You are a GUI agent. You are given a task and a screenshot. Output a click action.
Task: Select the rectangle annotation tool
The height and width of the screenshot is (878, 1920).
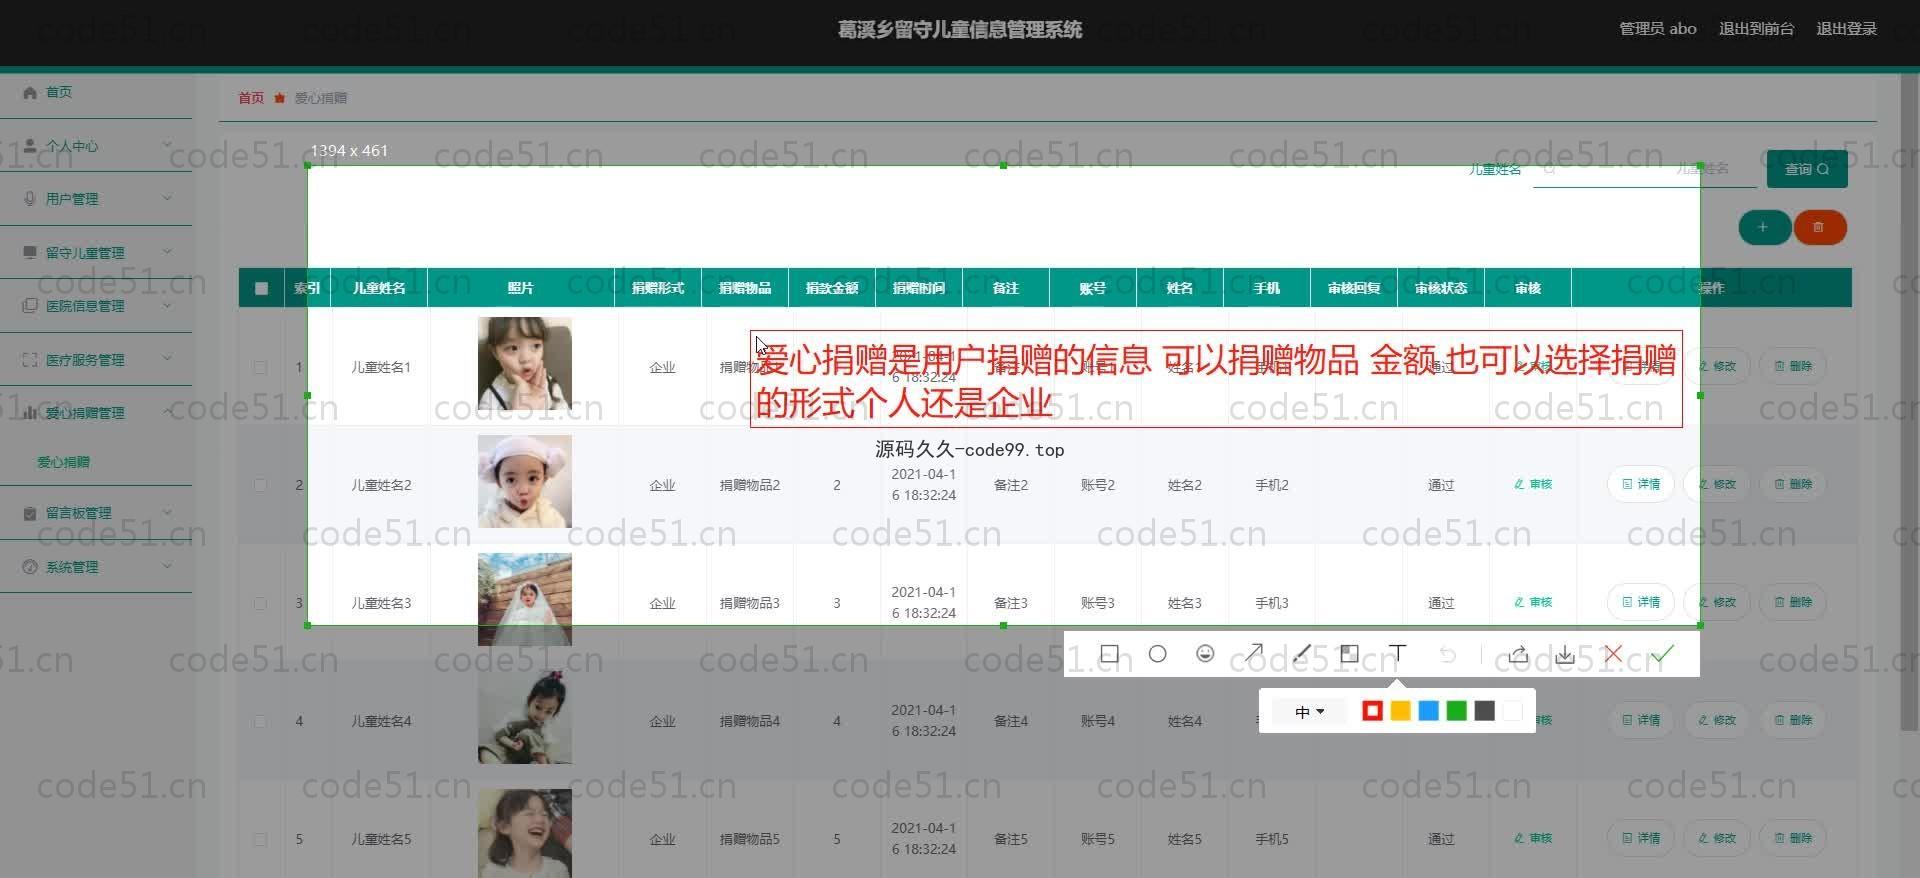(x=1109, y=654)
